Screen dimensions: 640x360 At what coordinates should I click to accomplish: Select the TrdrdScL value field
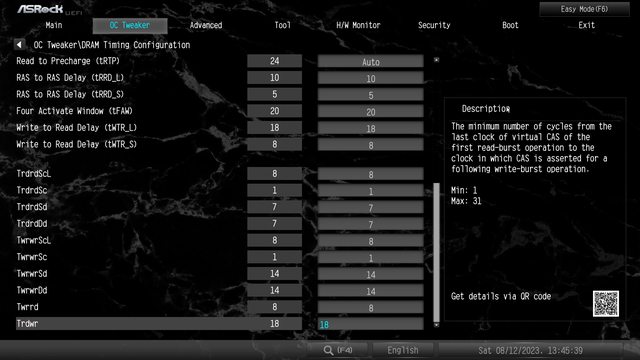371,174
